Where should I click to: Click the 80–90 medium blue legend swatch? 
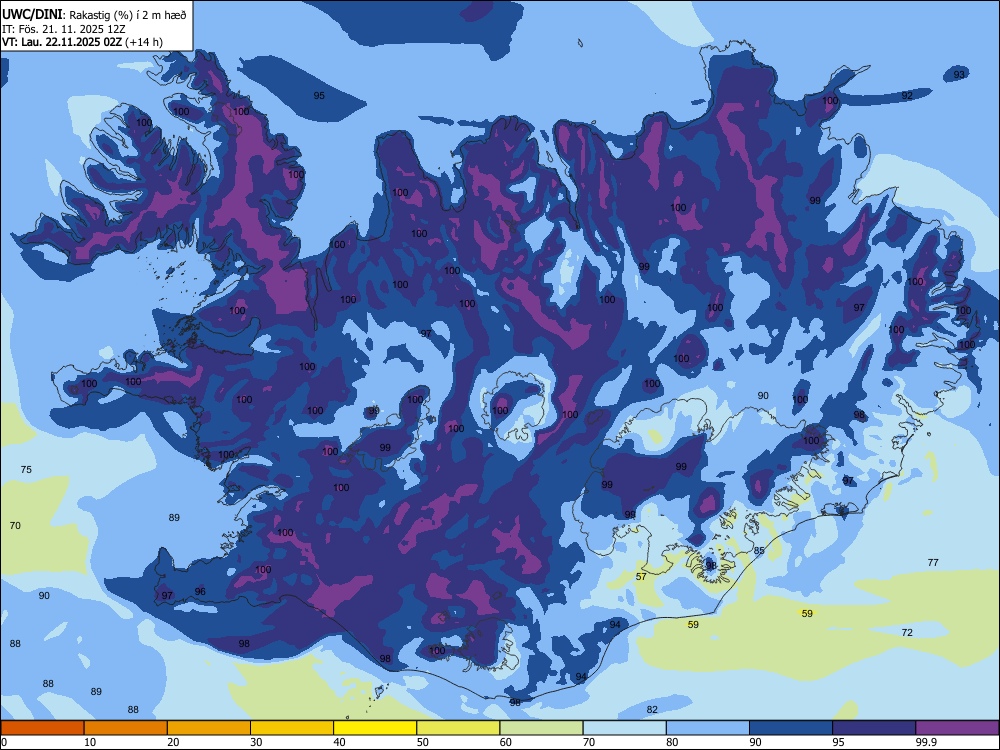[x=708, y=728]
